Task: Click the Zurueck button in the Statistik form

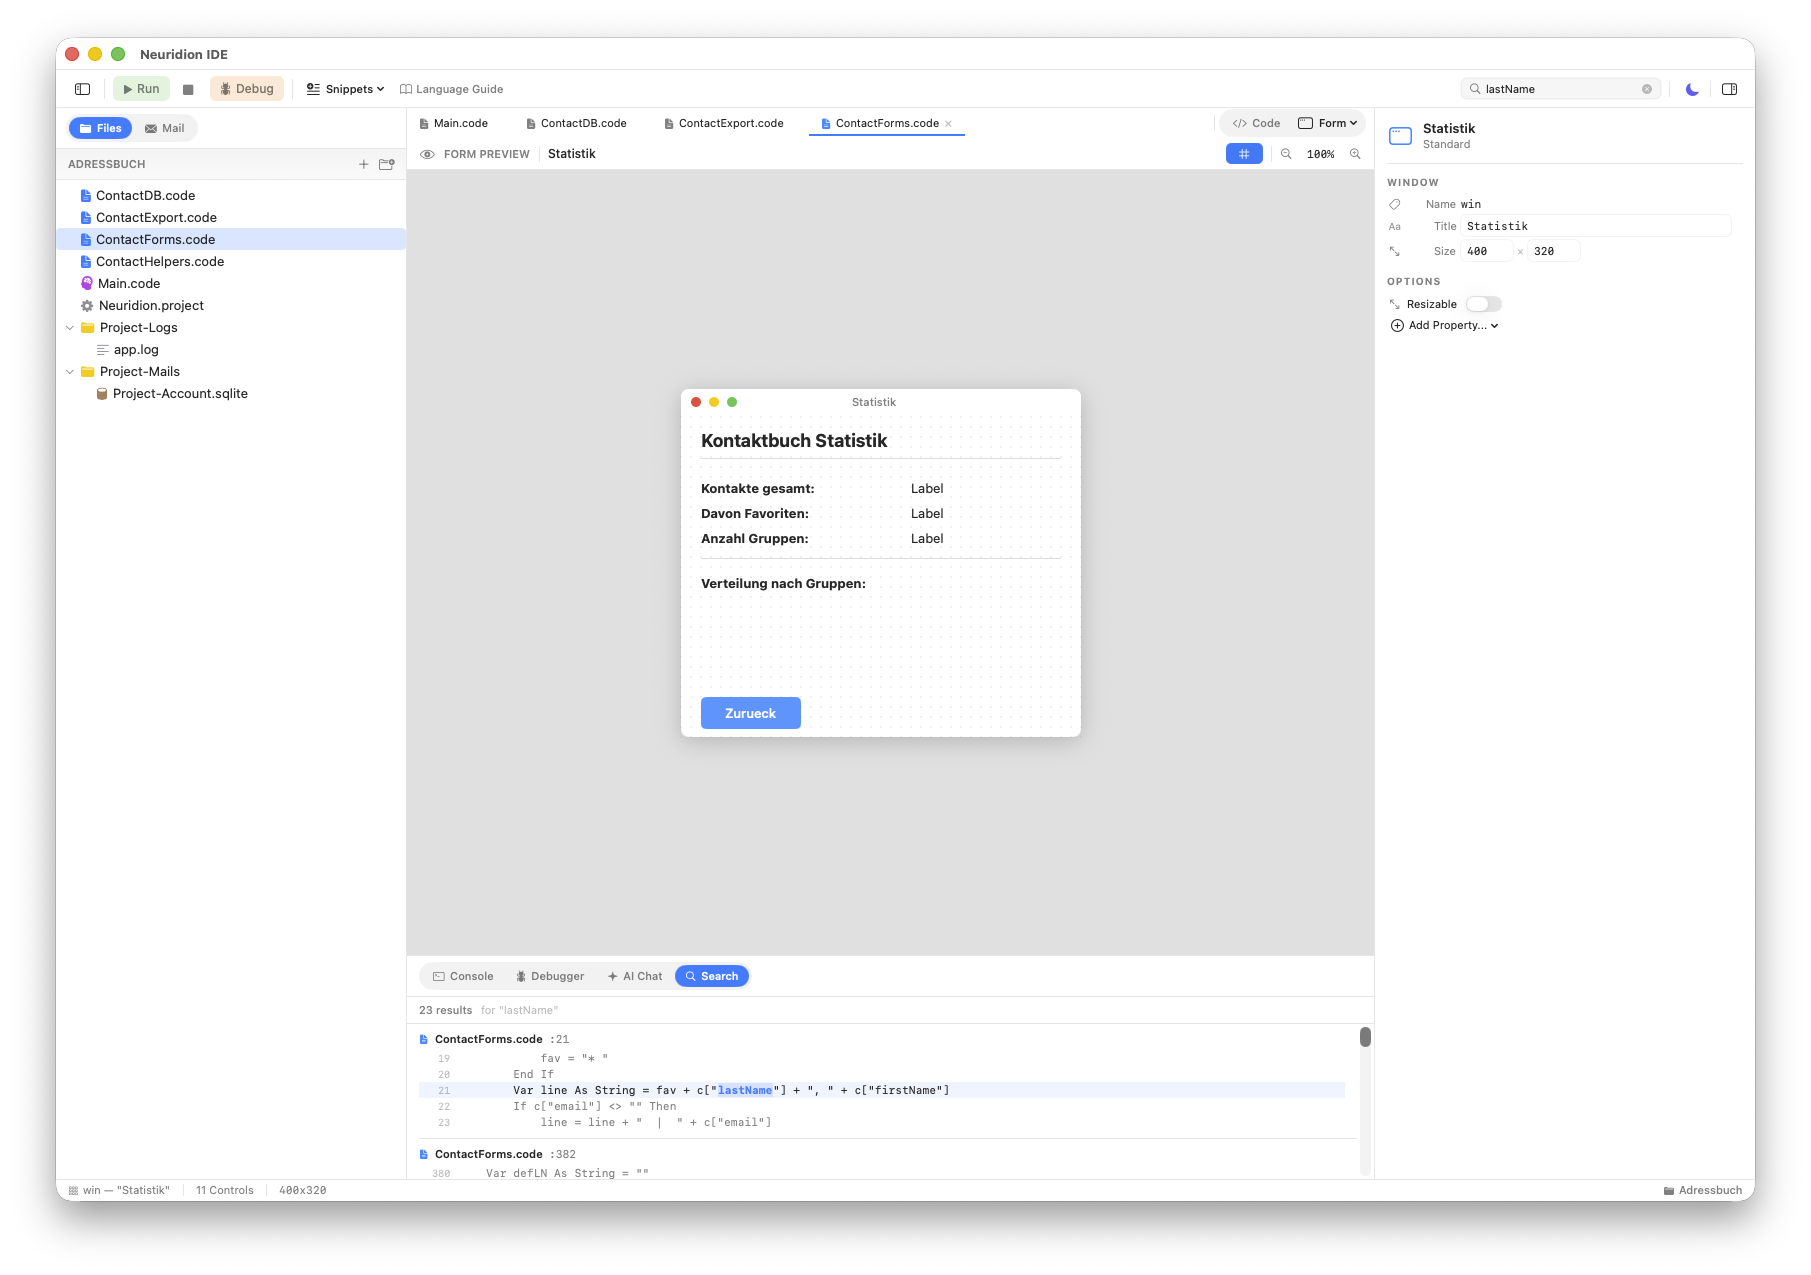Action: pyautogui.click(x=750, y=712)
